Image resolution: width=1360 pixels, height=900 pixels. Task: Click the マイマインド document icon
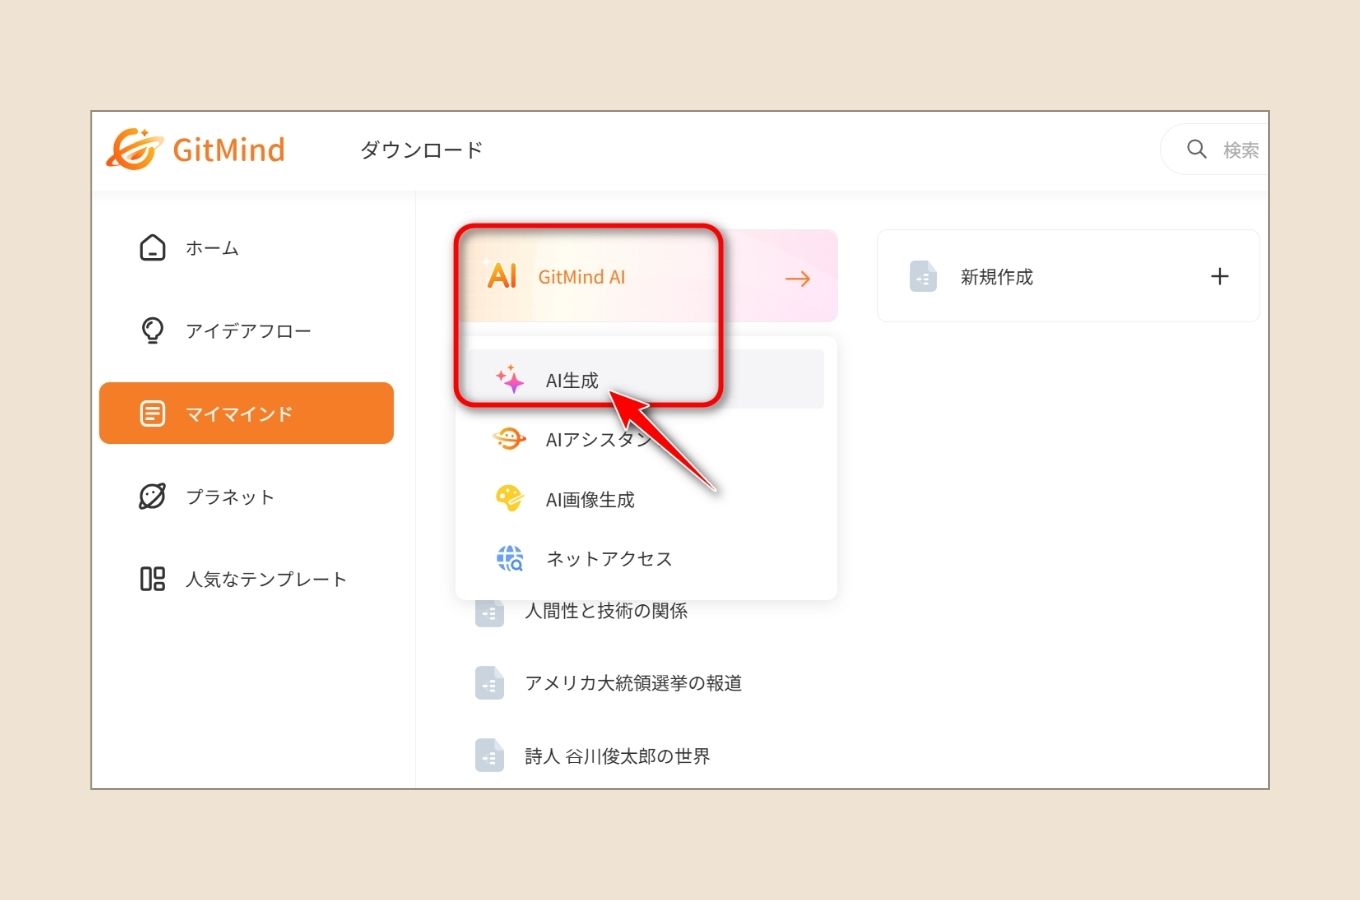152,413
